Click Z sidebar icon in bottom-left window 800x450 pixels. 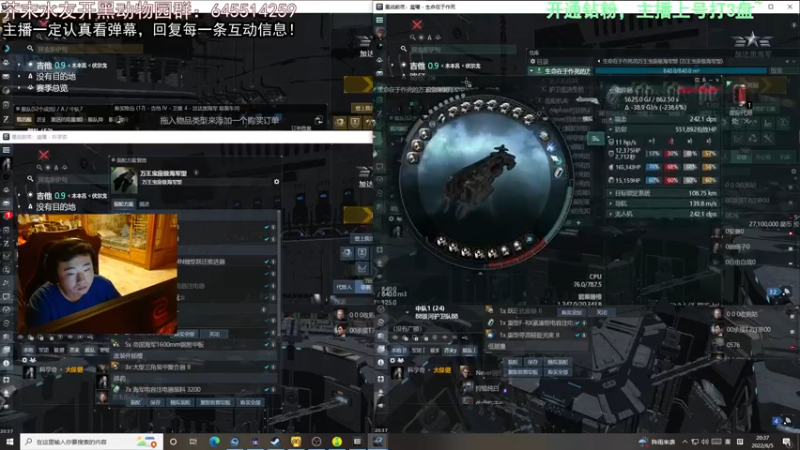[6, 243]
